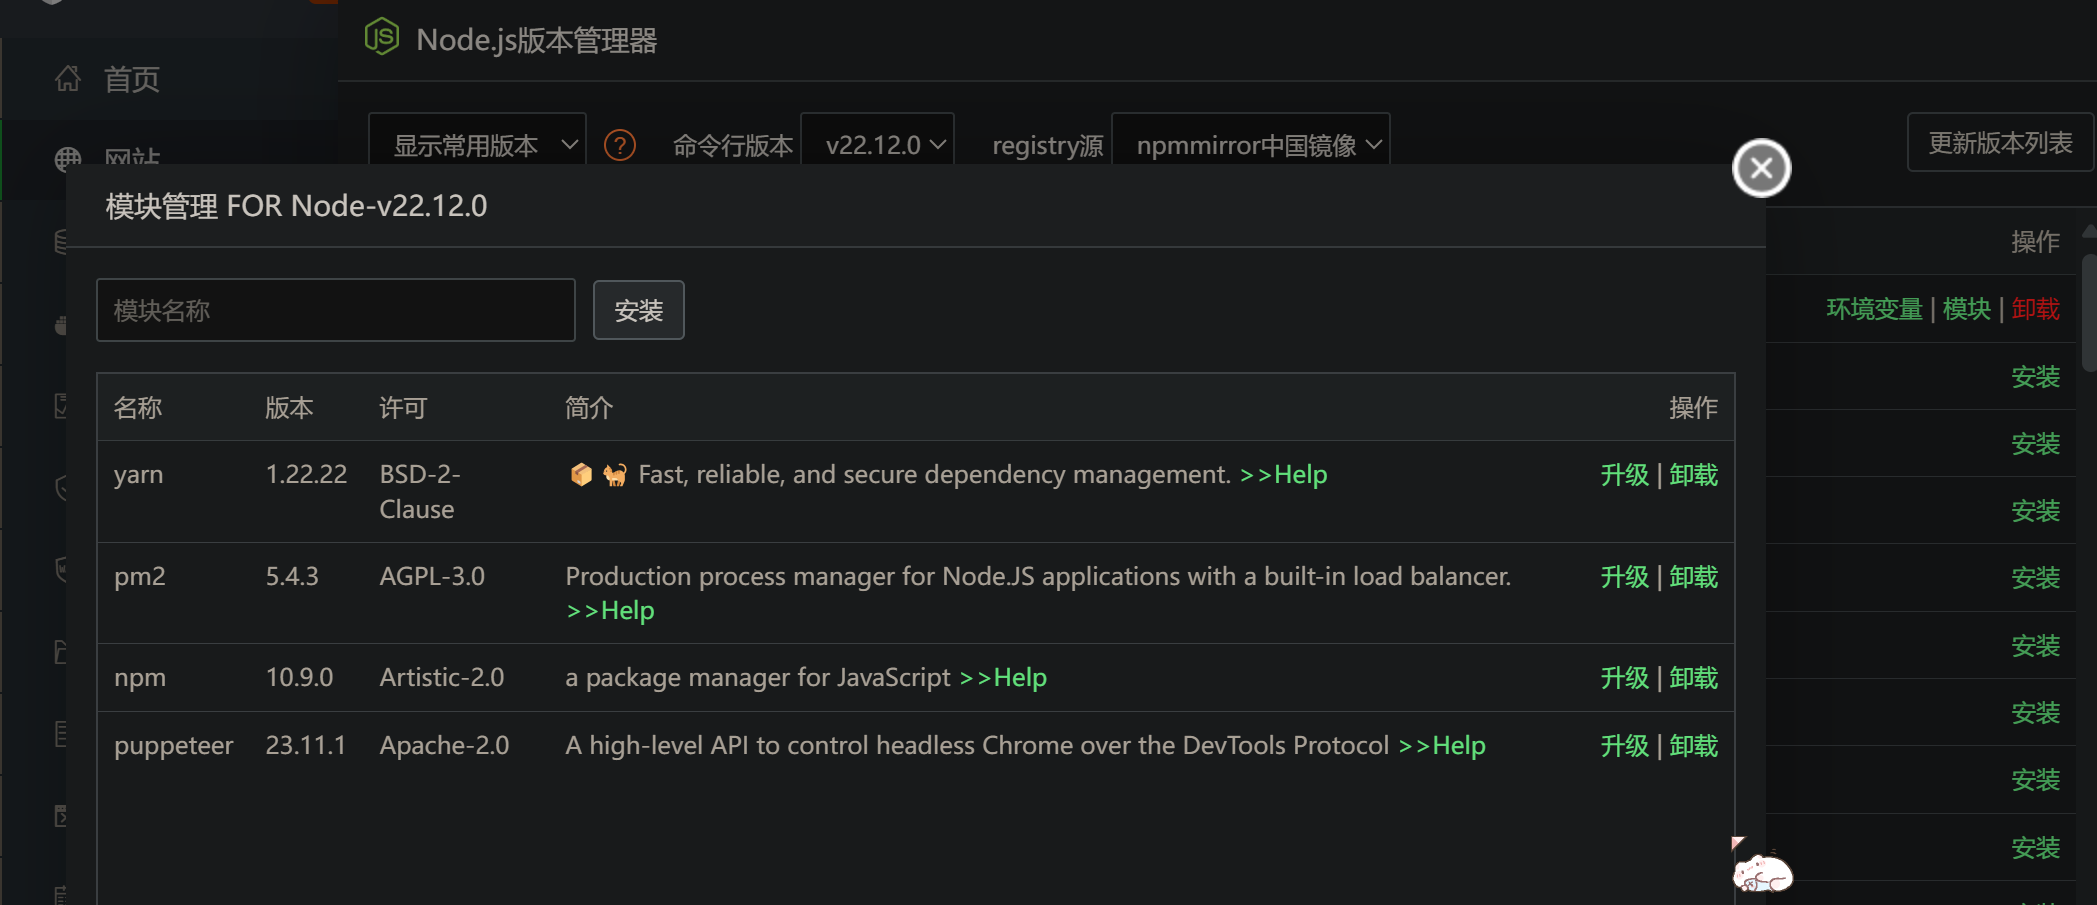Upgrade the puppeteer module
This screenshot has height=905, width=2097.
[1624, 746]
